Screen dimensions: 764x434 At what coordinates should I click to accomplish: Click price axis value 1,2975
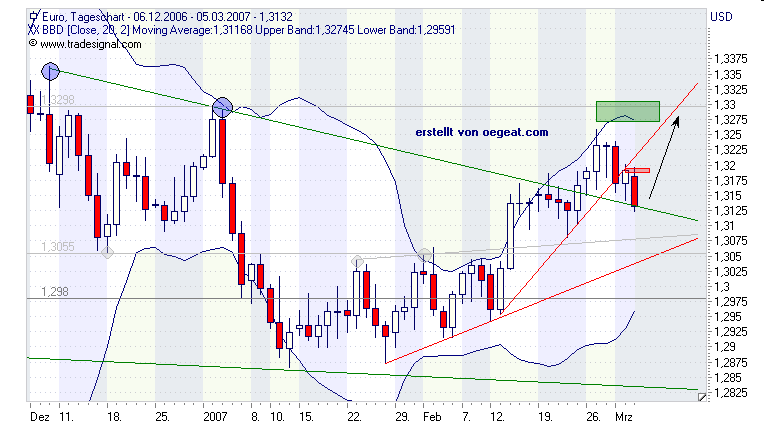[x=730, y=302]
